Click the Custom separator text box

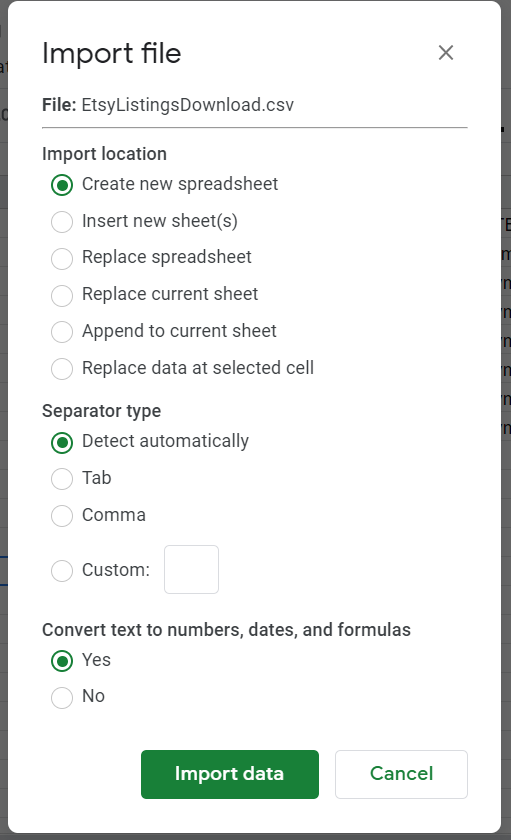191,569
